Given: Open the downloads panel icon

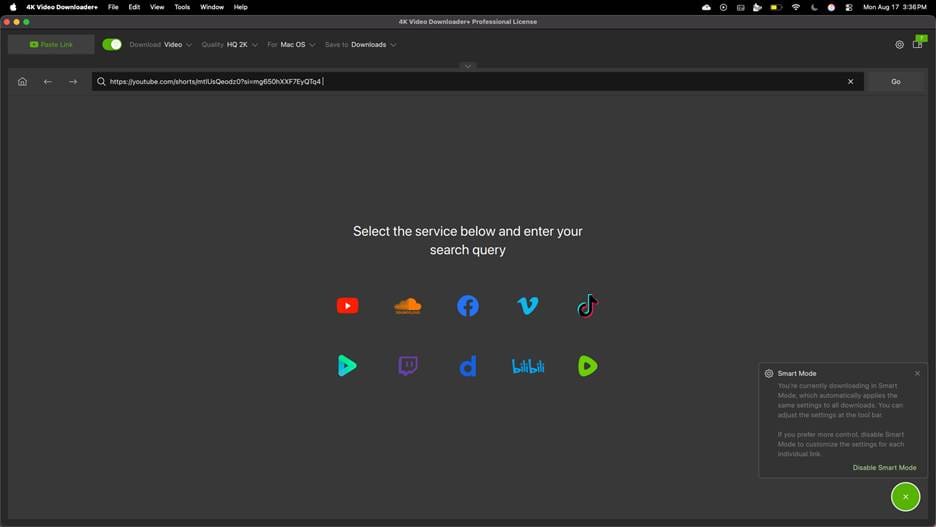Looking at the screenshot, I should click(x=918, y=43).
